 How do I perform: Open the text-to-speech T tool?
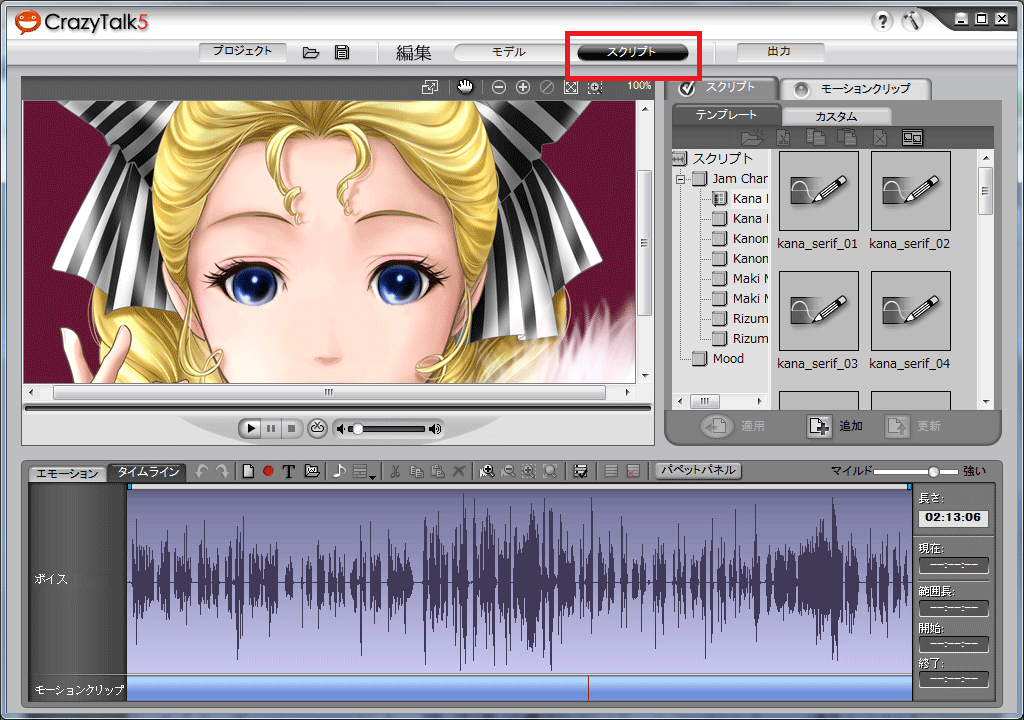tap(289, 471)
